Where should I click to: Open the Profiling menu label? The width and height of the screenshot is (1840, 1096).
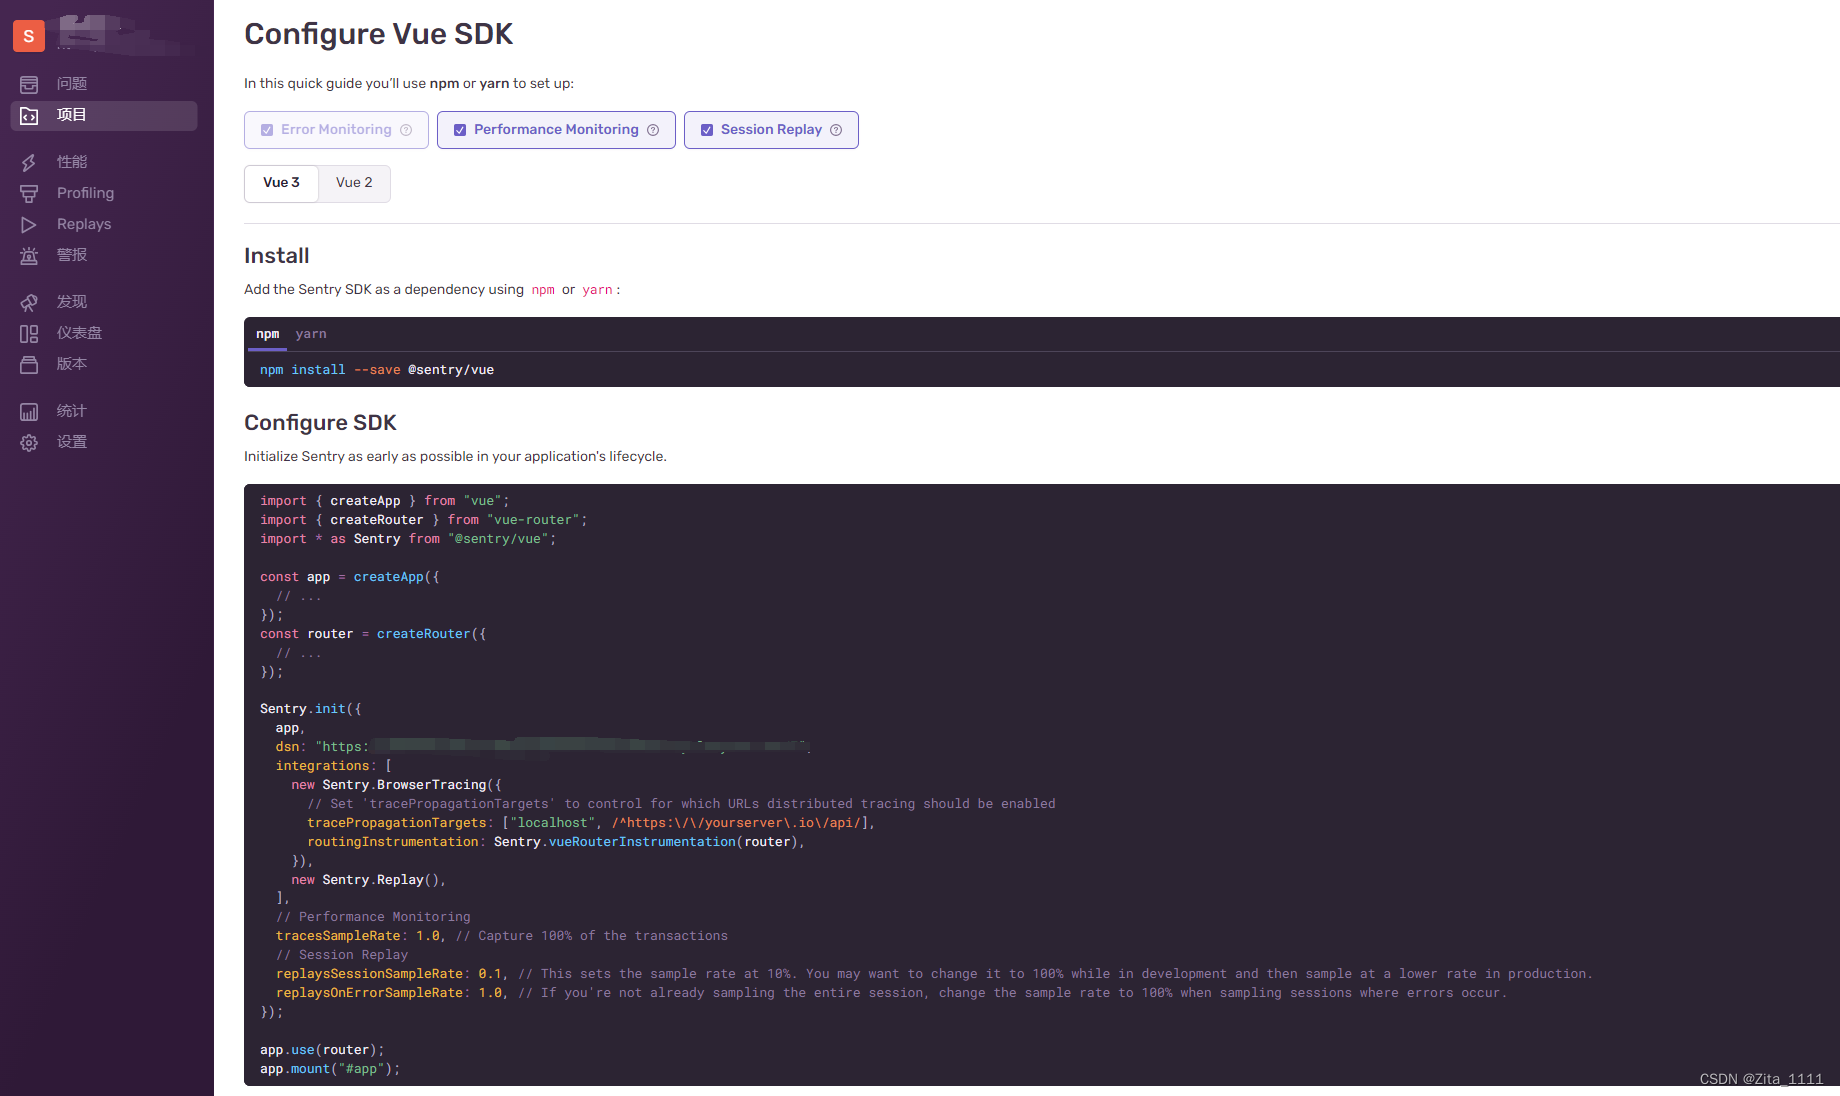pyautogui.click(x=85, y=193)
